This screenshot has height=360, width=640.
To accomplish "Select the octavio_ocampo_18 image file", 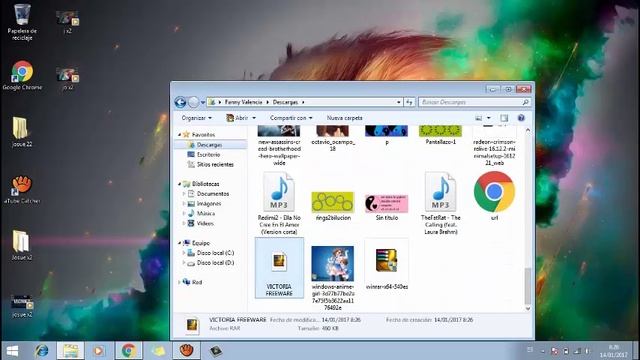I will 333,139.
